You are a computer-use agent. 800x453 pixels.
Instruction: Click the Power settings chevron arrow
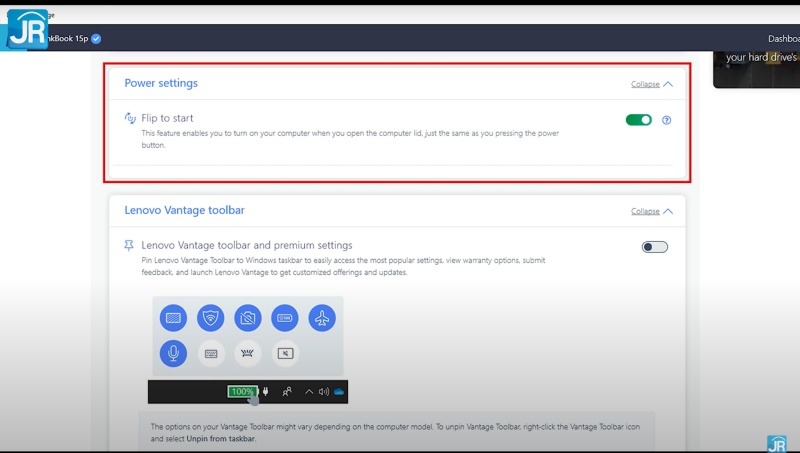668,84
